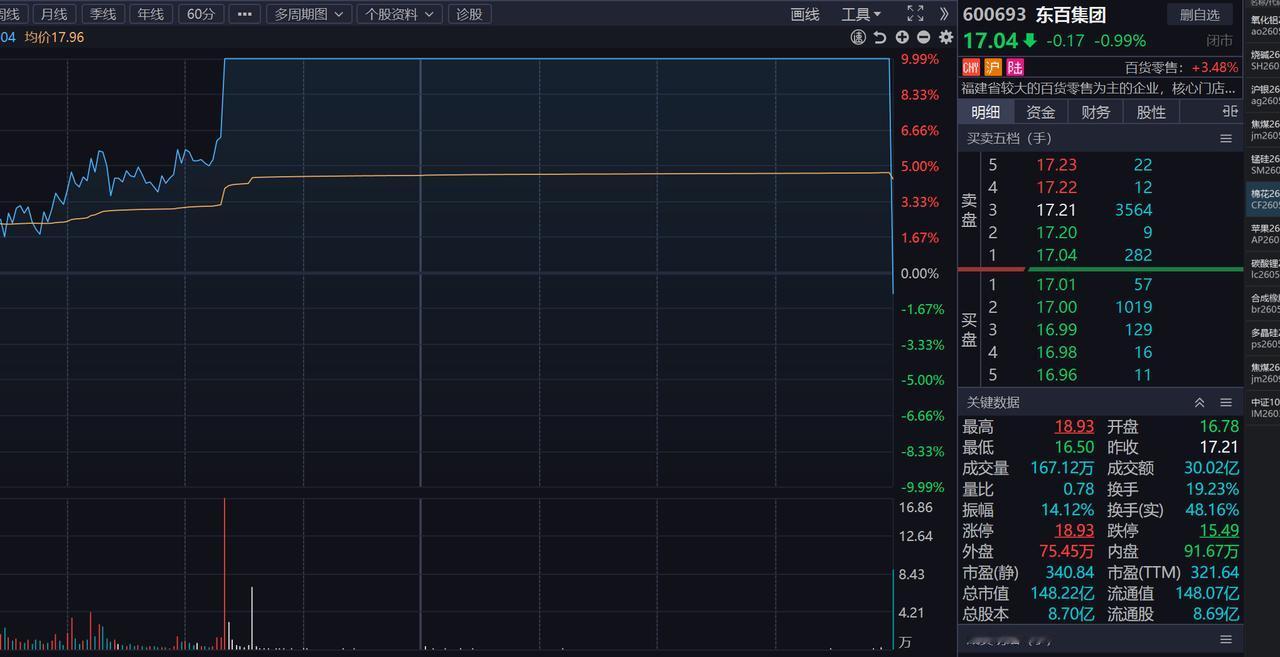Click the 涨停 limit-up price 18.93
Screen dimensions: 1280x657
tap(1074, 531)
